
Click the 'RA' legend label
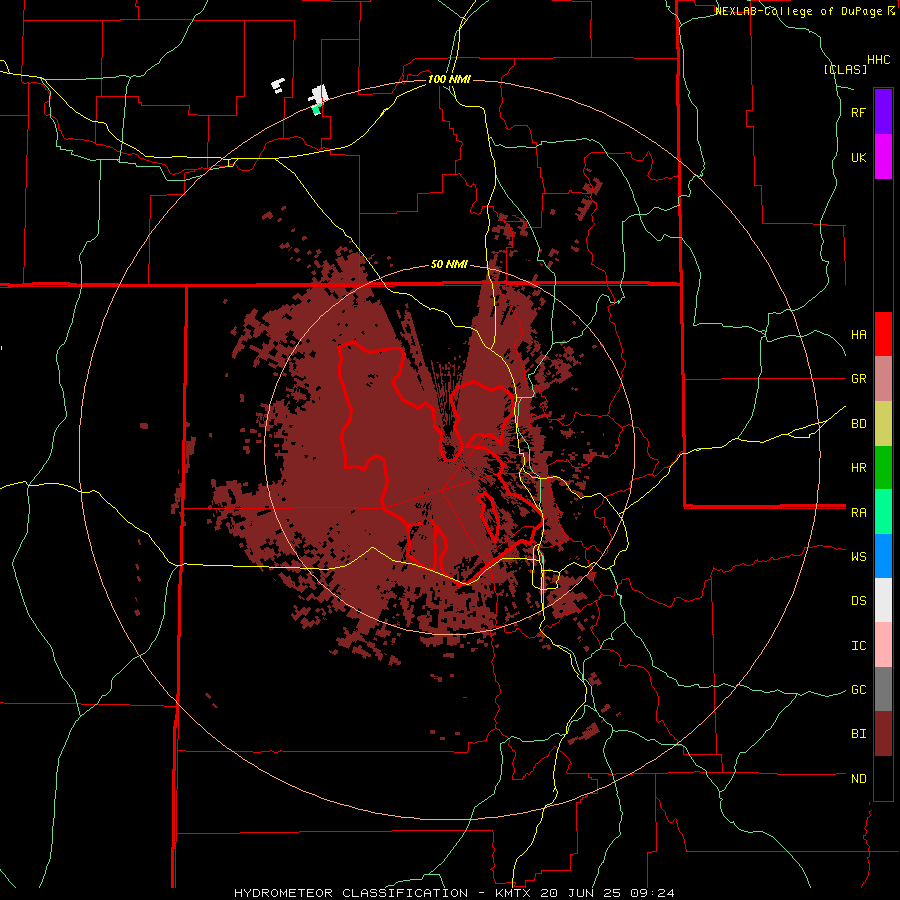pyautogui.click(x=859, y=513)
